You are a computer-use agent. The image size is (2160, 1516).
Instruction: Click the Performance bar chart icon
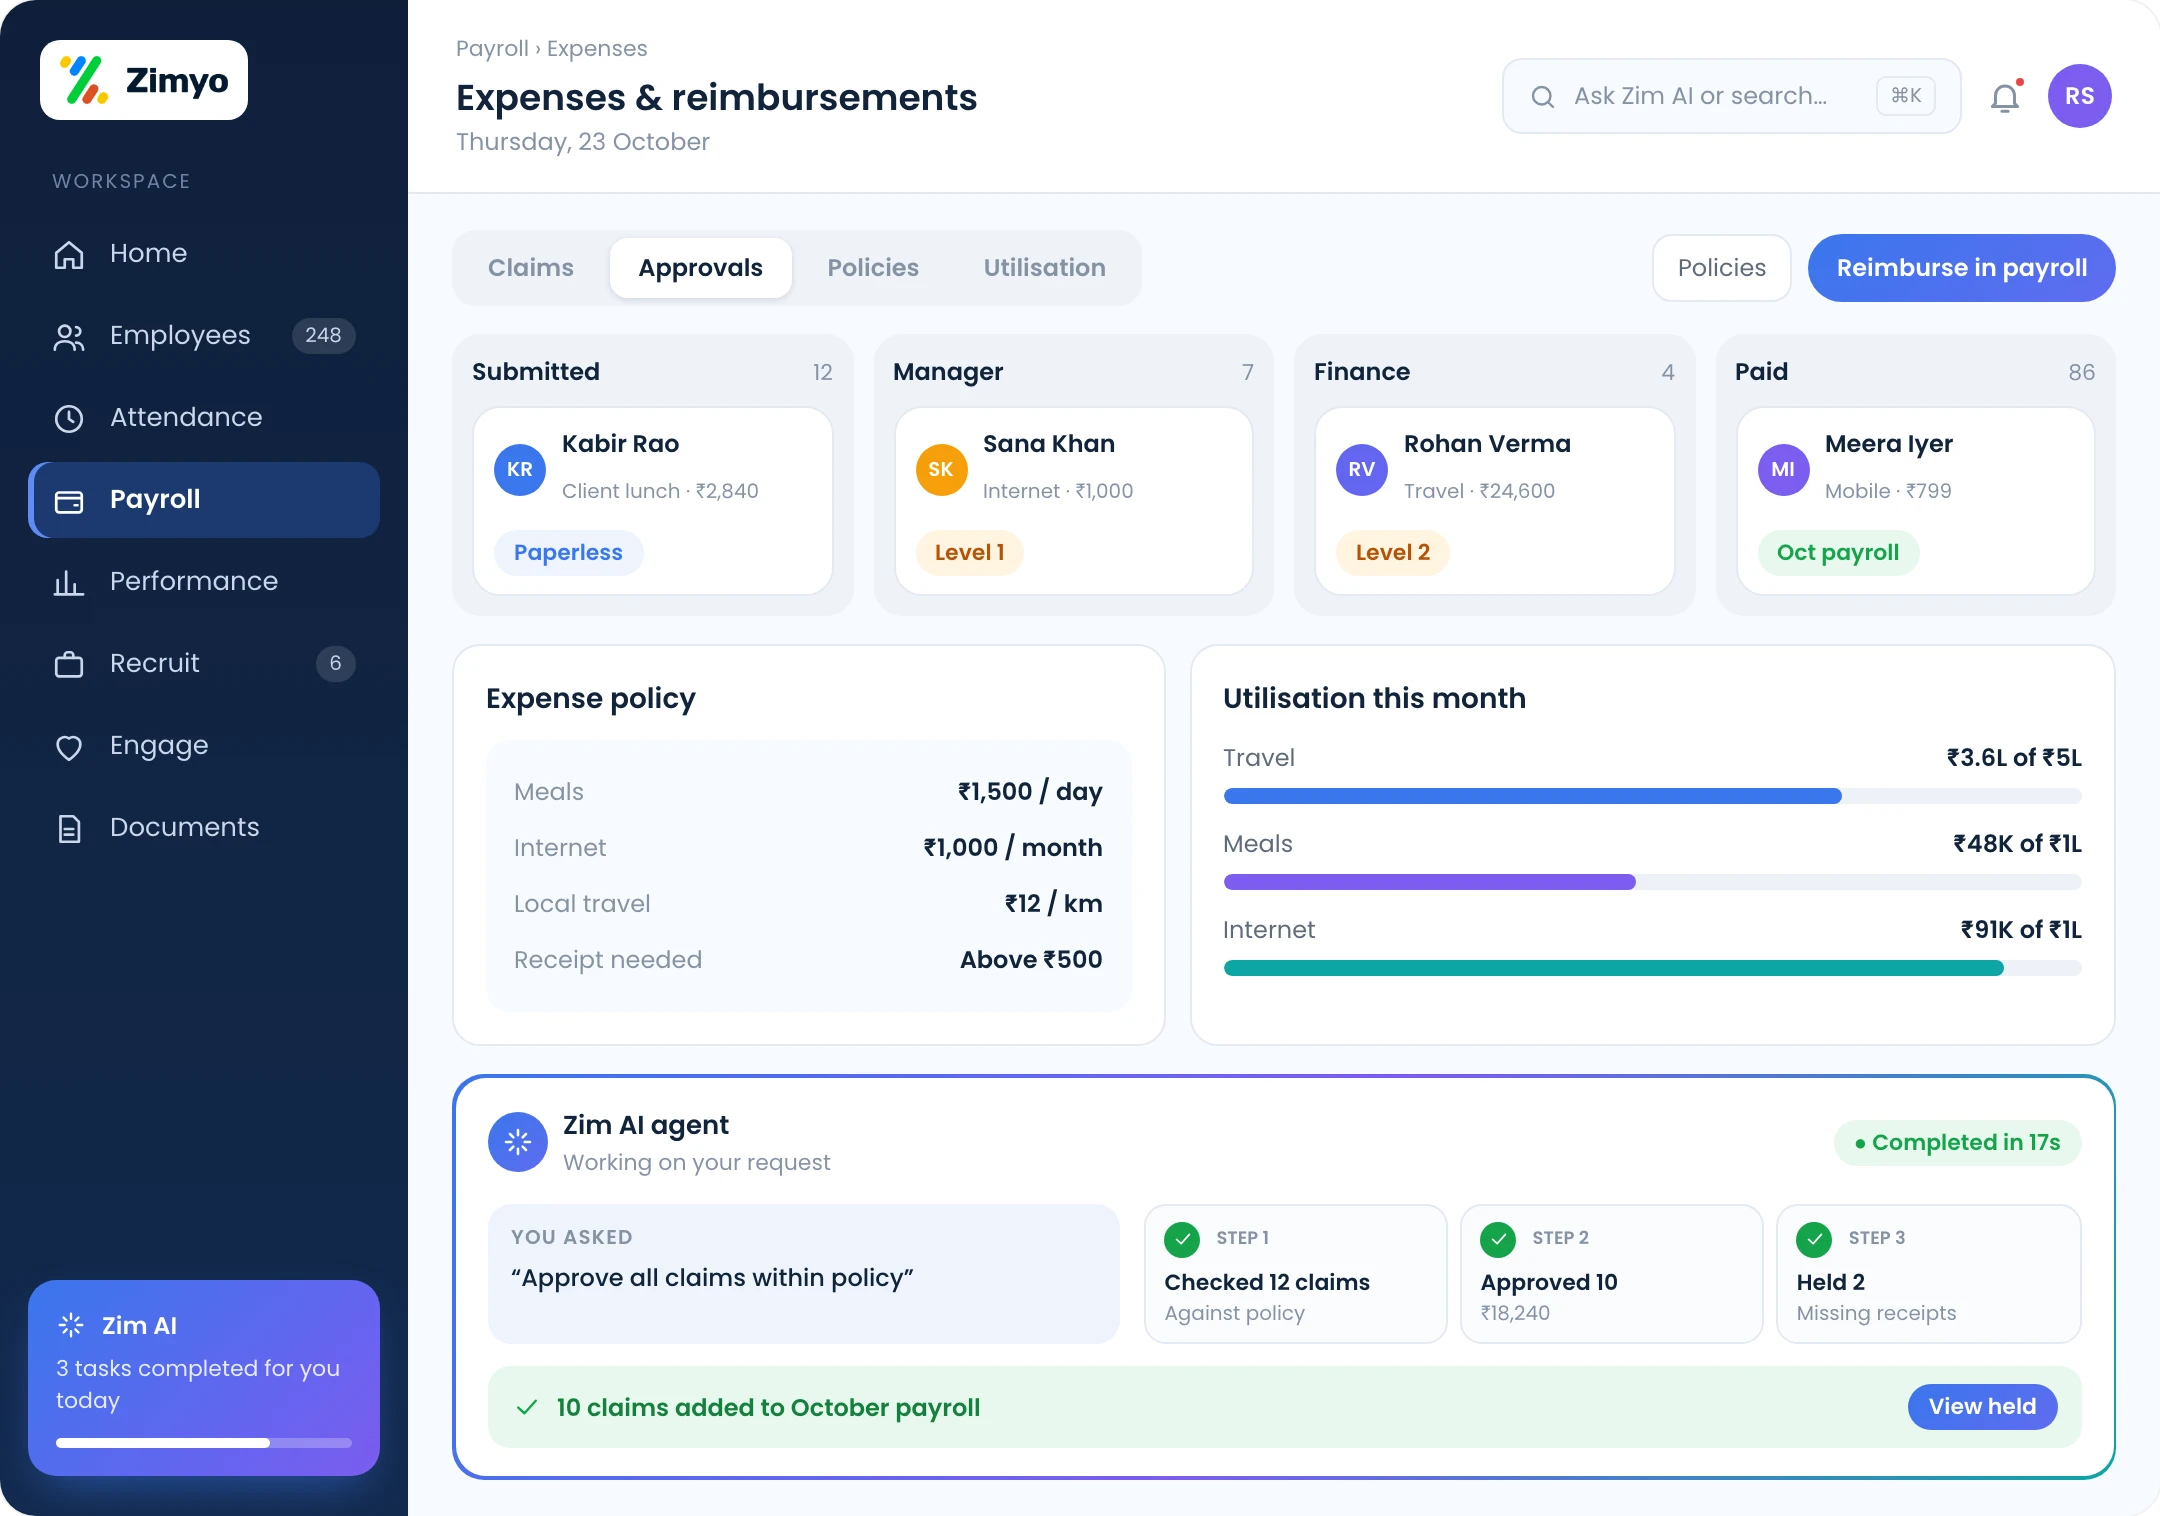69,582
